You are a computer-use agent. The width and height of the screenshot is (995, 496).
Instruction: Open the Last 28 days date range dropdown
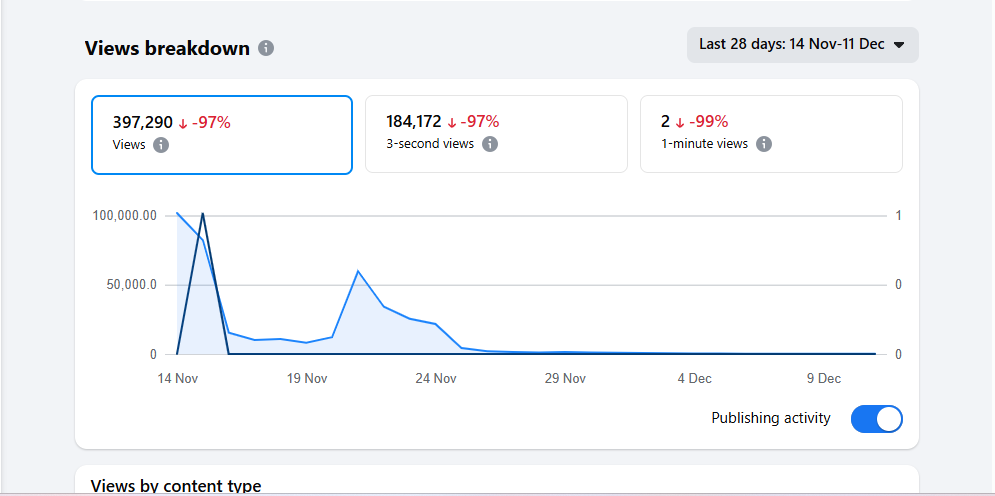pos(802,45)
